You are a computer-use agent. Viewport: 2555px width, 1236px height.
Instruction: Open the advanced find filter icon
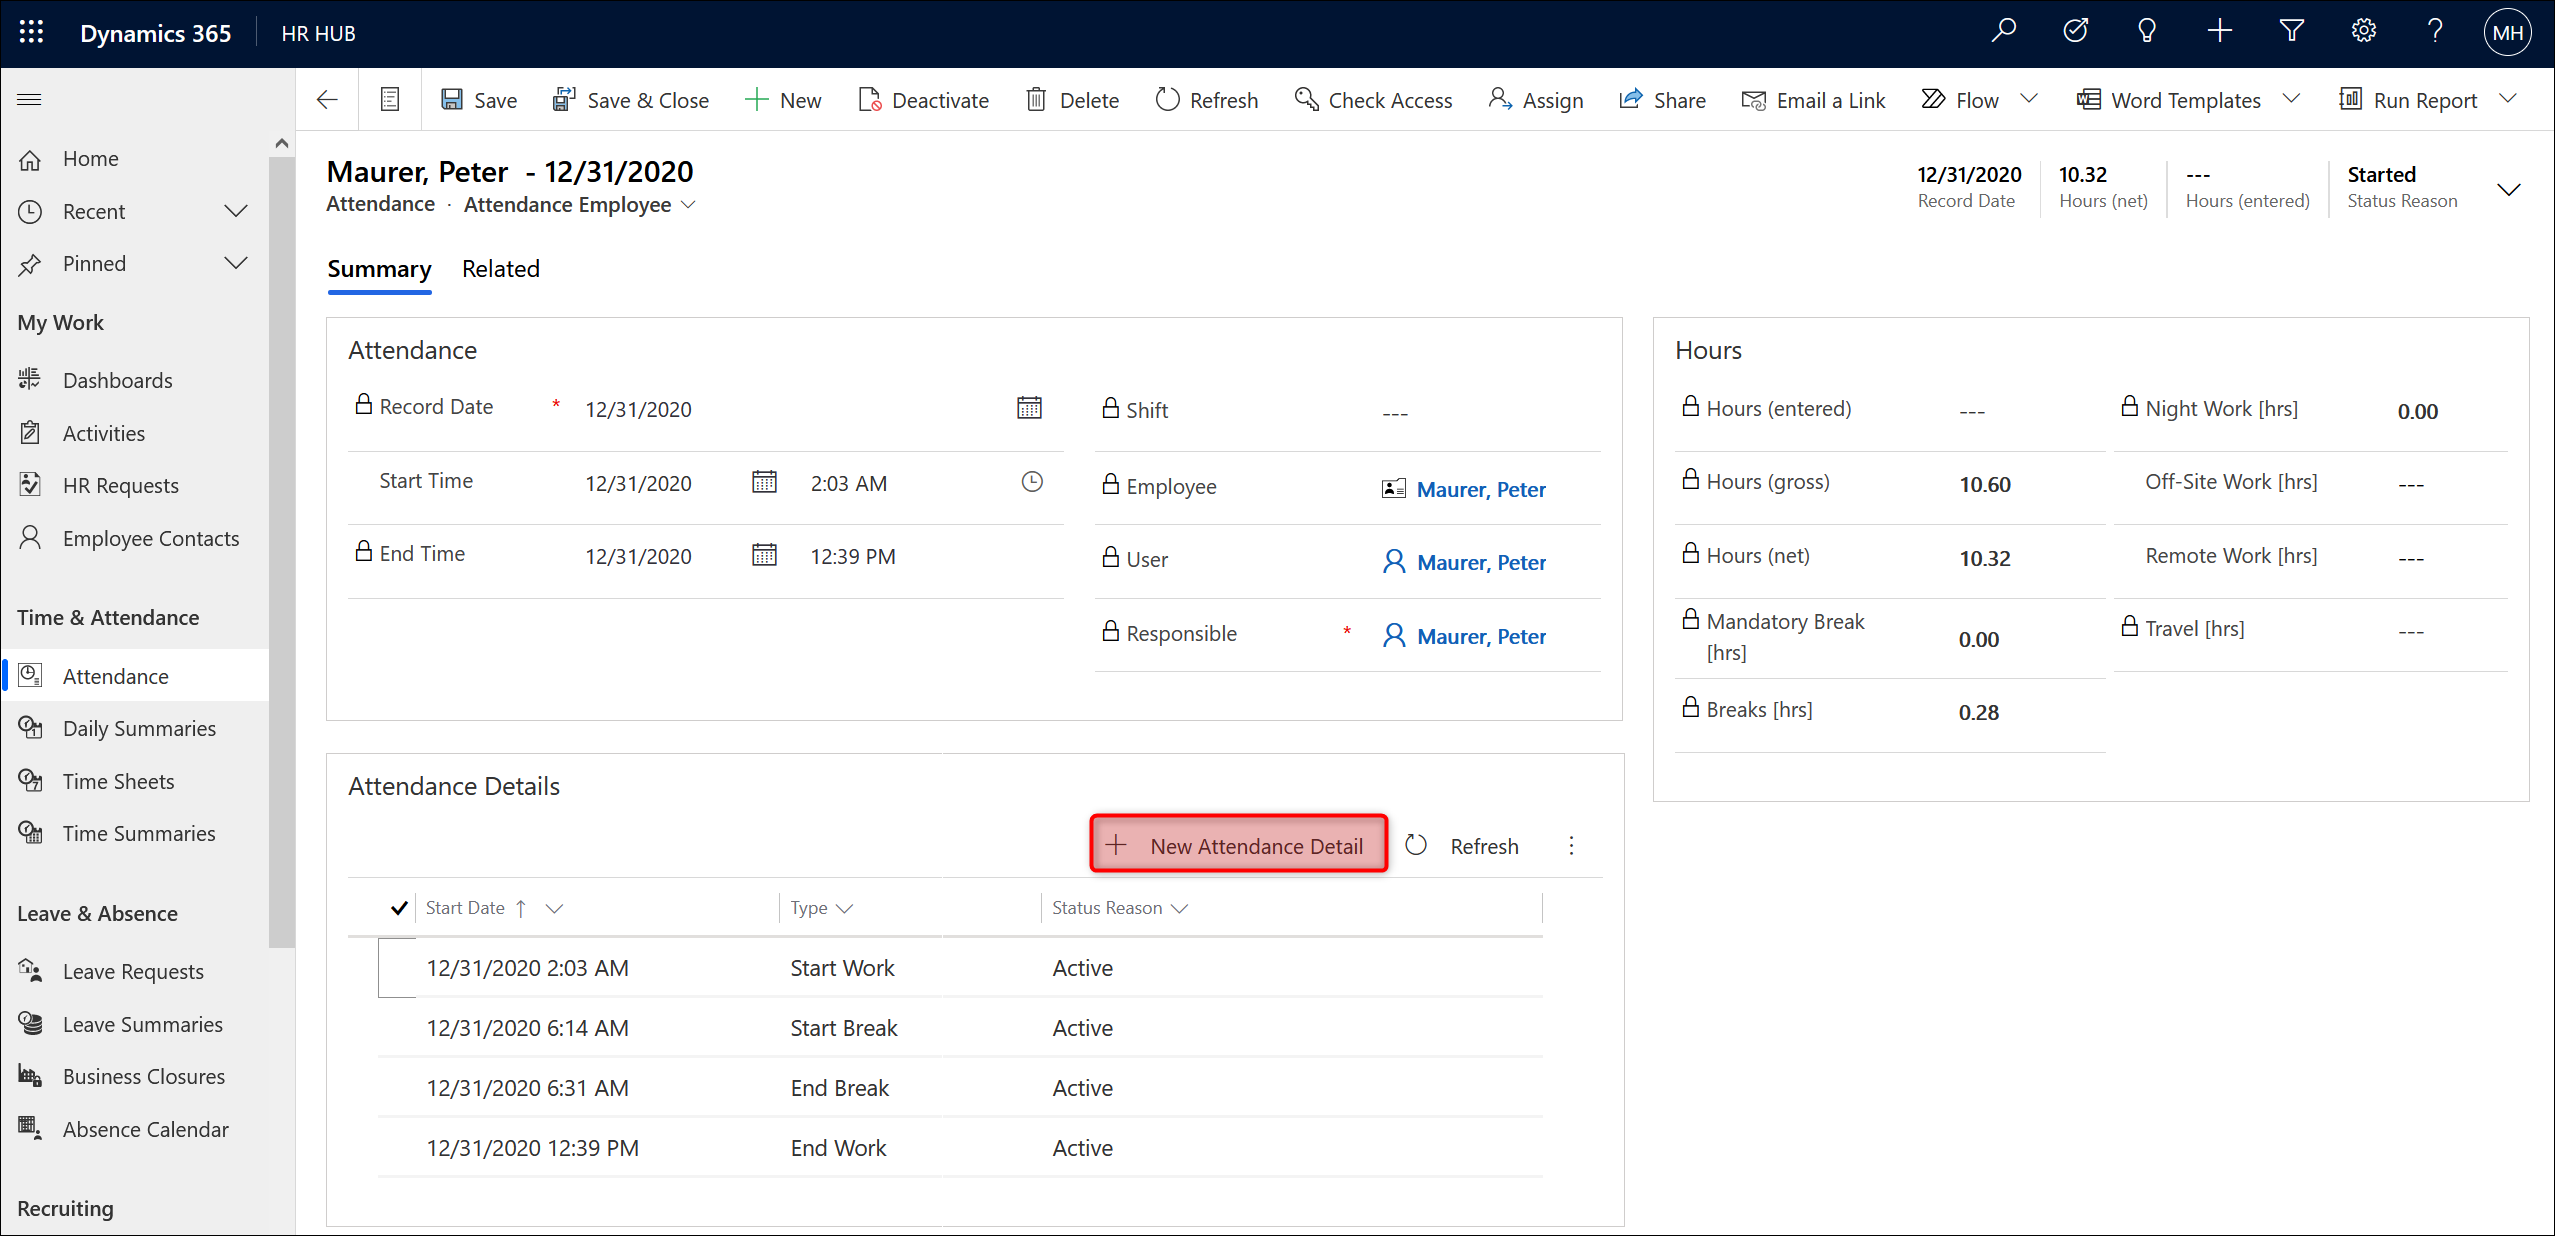(x=2291, y=32)
